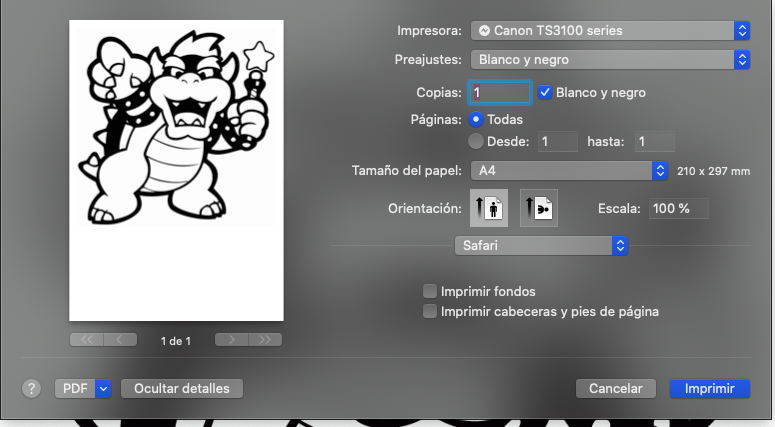Open the Safari options section dropdown
The height and width of the screenshot is (427, 775).
541,246
